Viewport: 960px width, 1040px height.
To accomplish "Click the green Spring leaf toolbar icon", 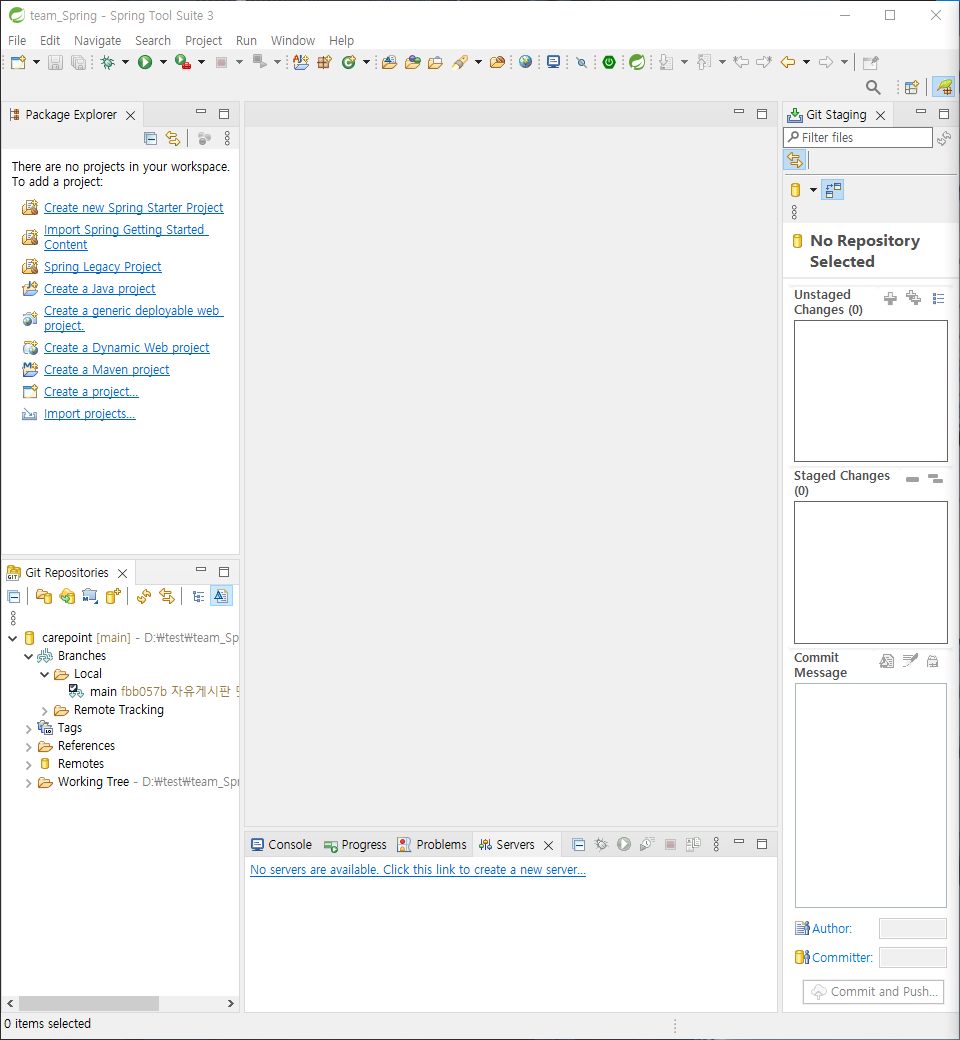I will pyautogui.click(x=637, y=62).
